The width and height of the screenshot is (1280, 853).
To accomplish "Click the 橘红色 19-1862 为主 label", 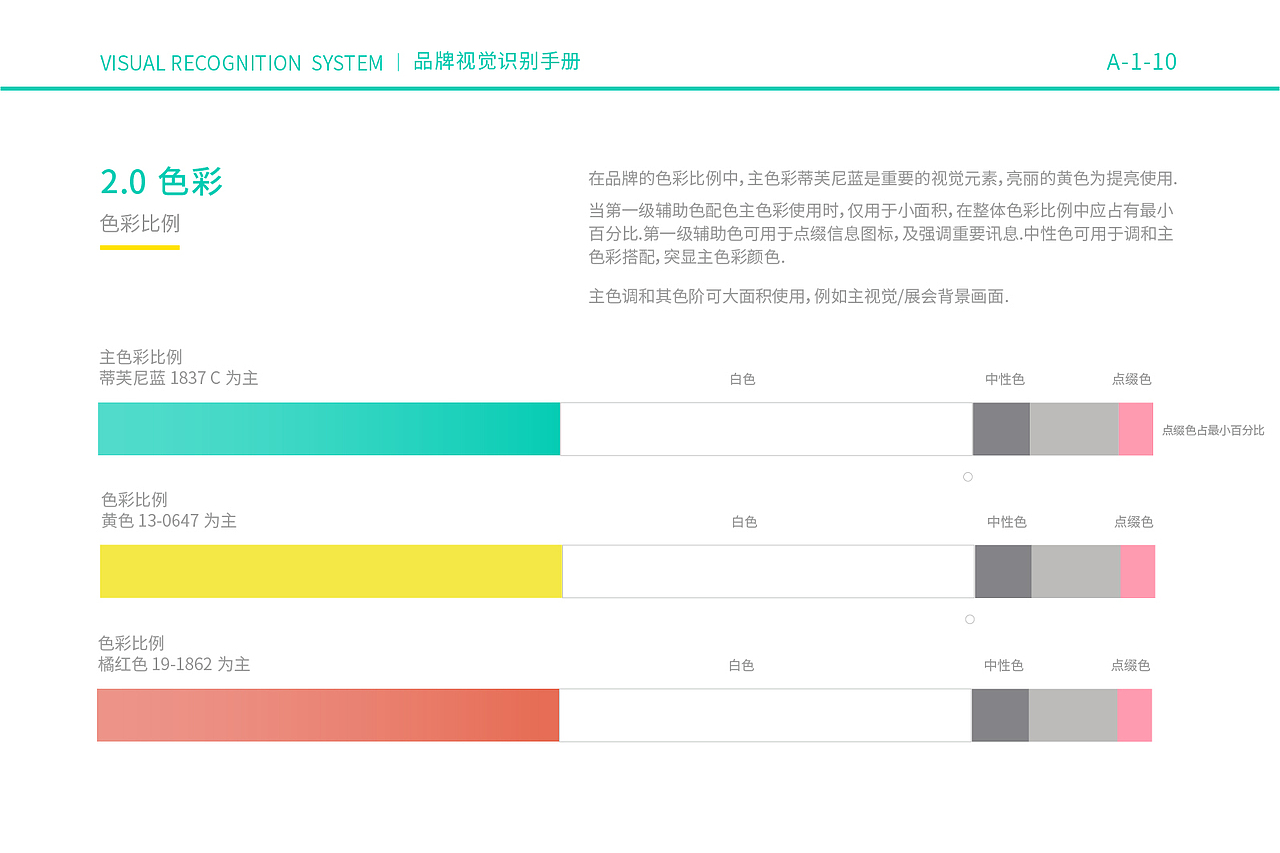I will pyautogui.click(x=174, y=664).
